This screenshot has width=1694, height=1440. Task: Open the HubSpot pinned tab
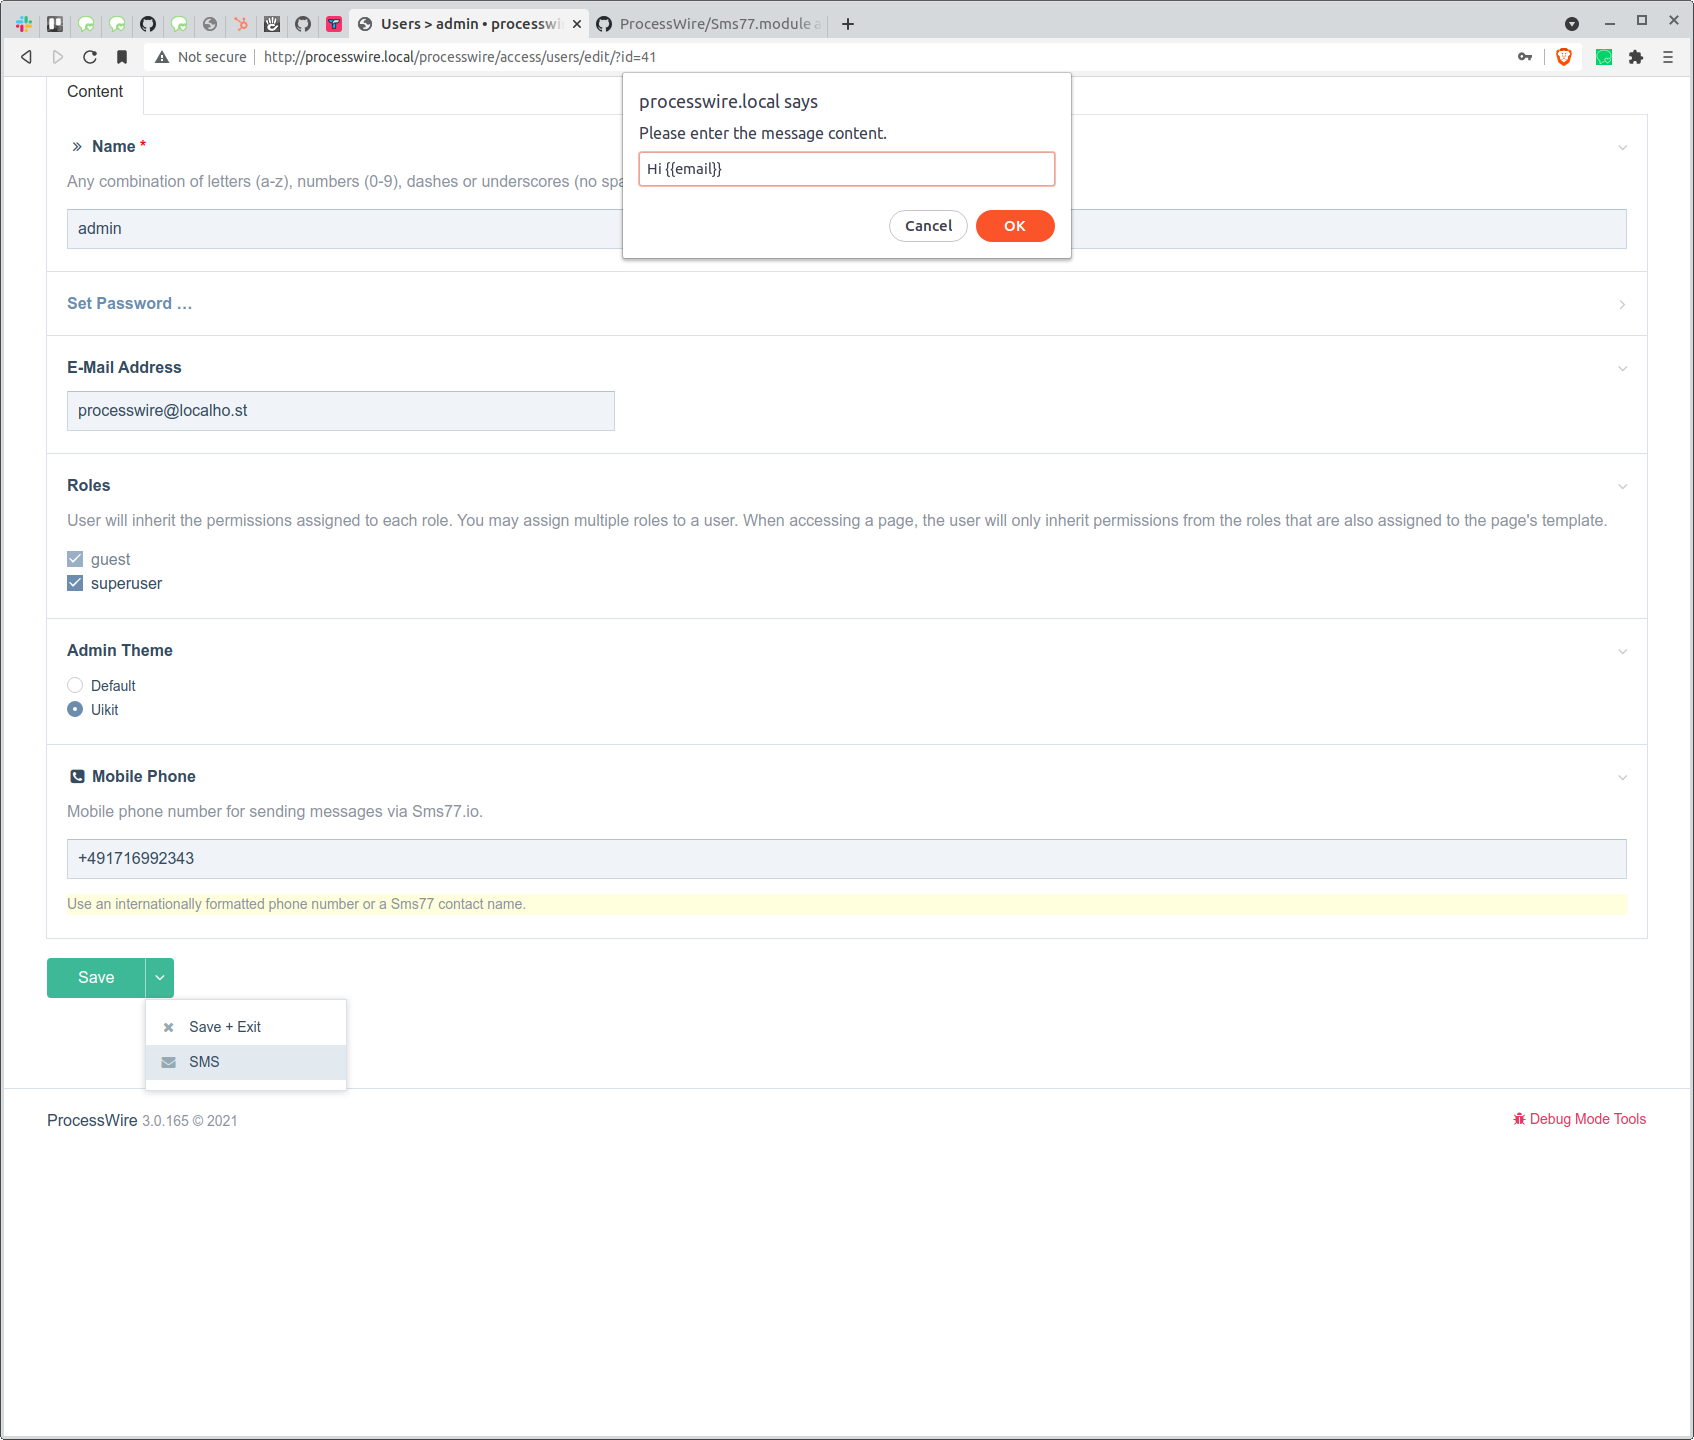pos(241,24)
